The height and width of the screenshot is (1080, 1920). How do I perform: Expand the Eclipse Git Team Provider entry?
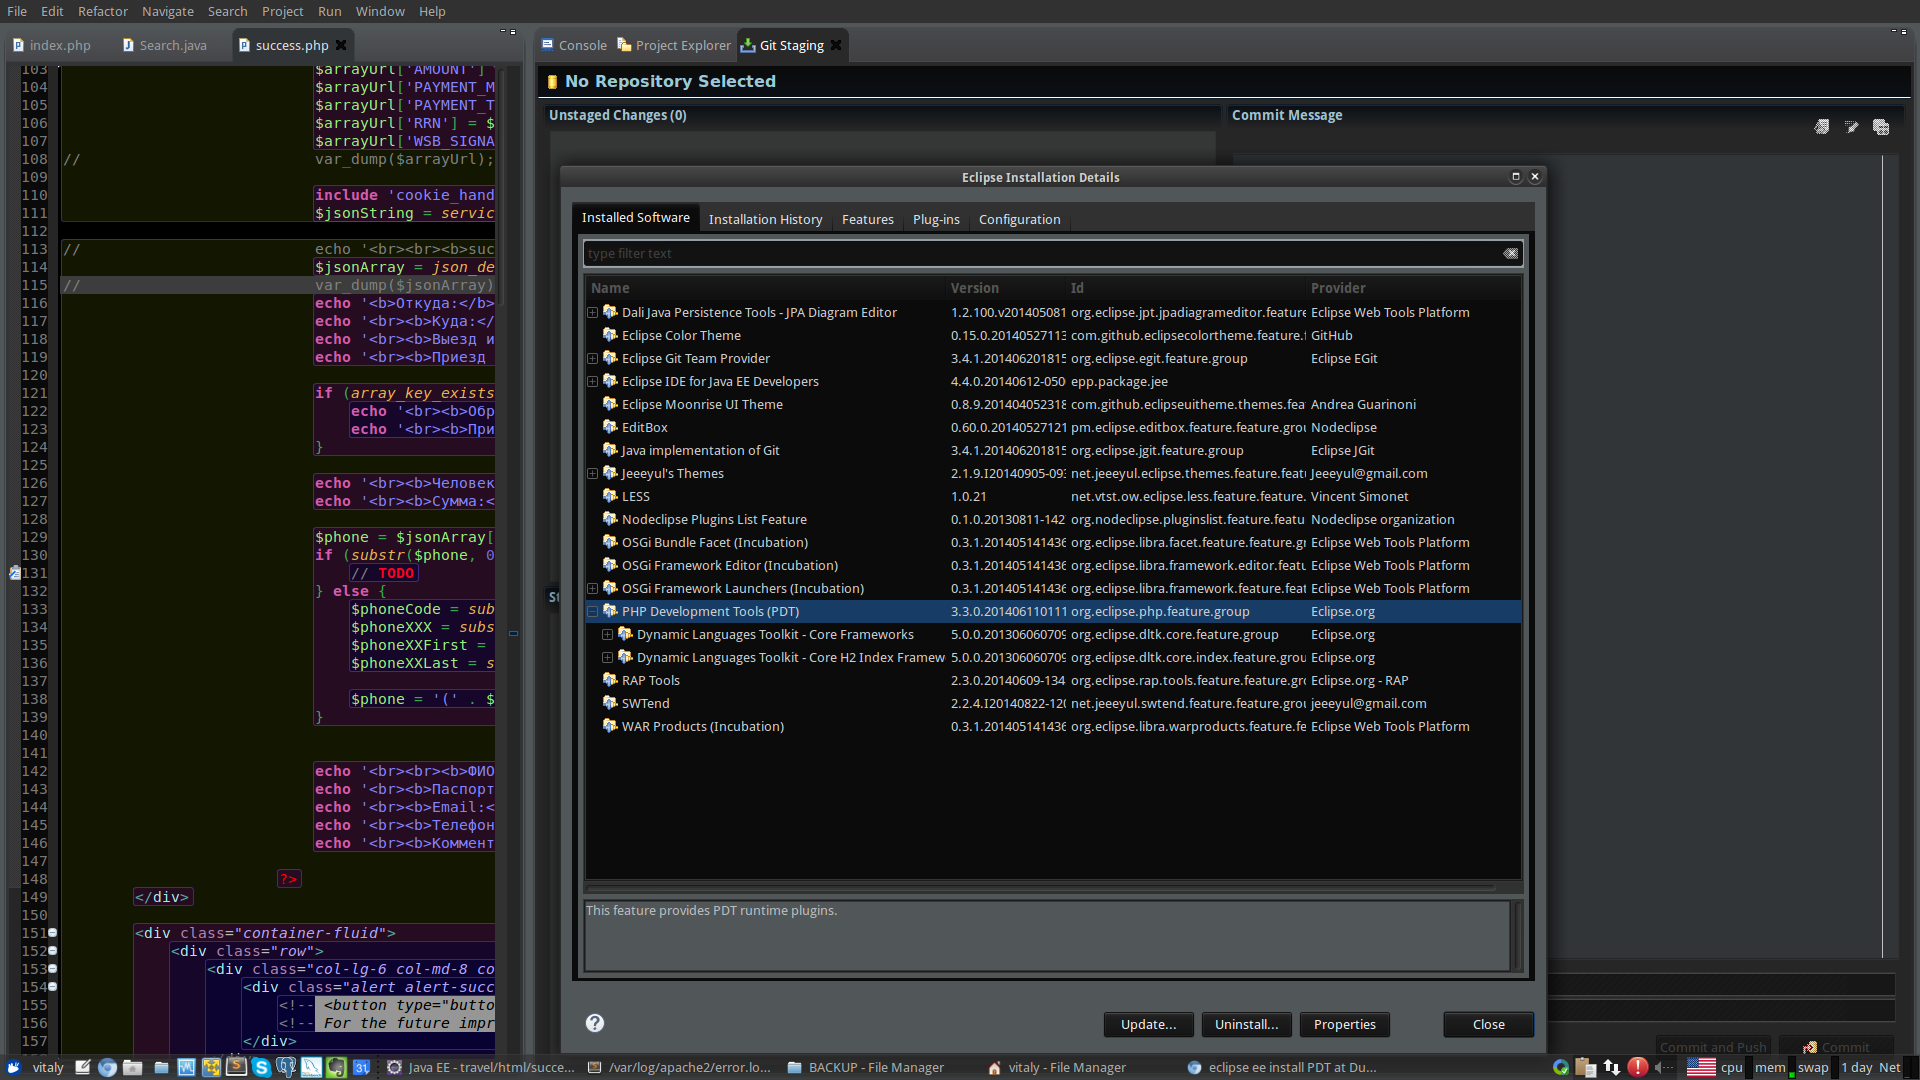[592, 359]
